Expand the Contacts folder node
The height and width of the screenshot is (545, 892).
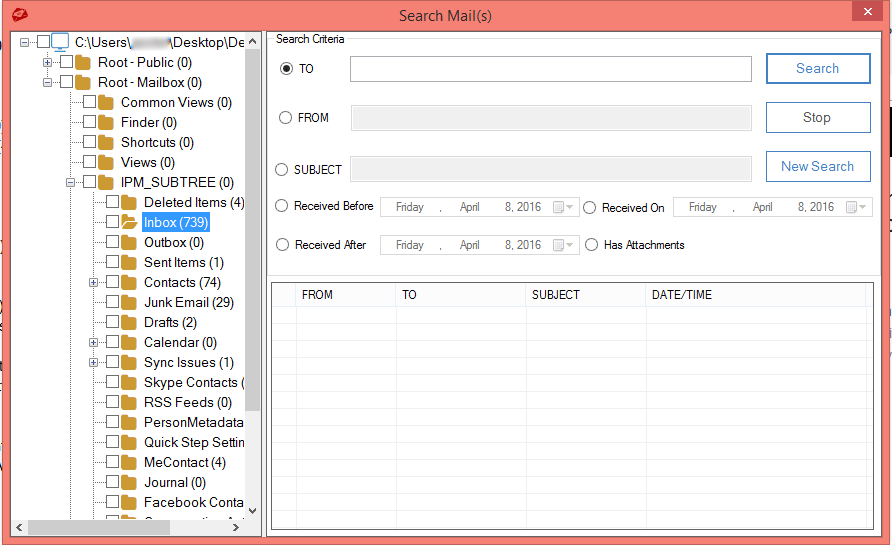tap(93, 282)
